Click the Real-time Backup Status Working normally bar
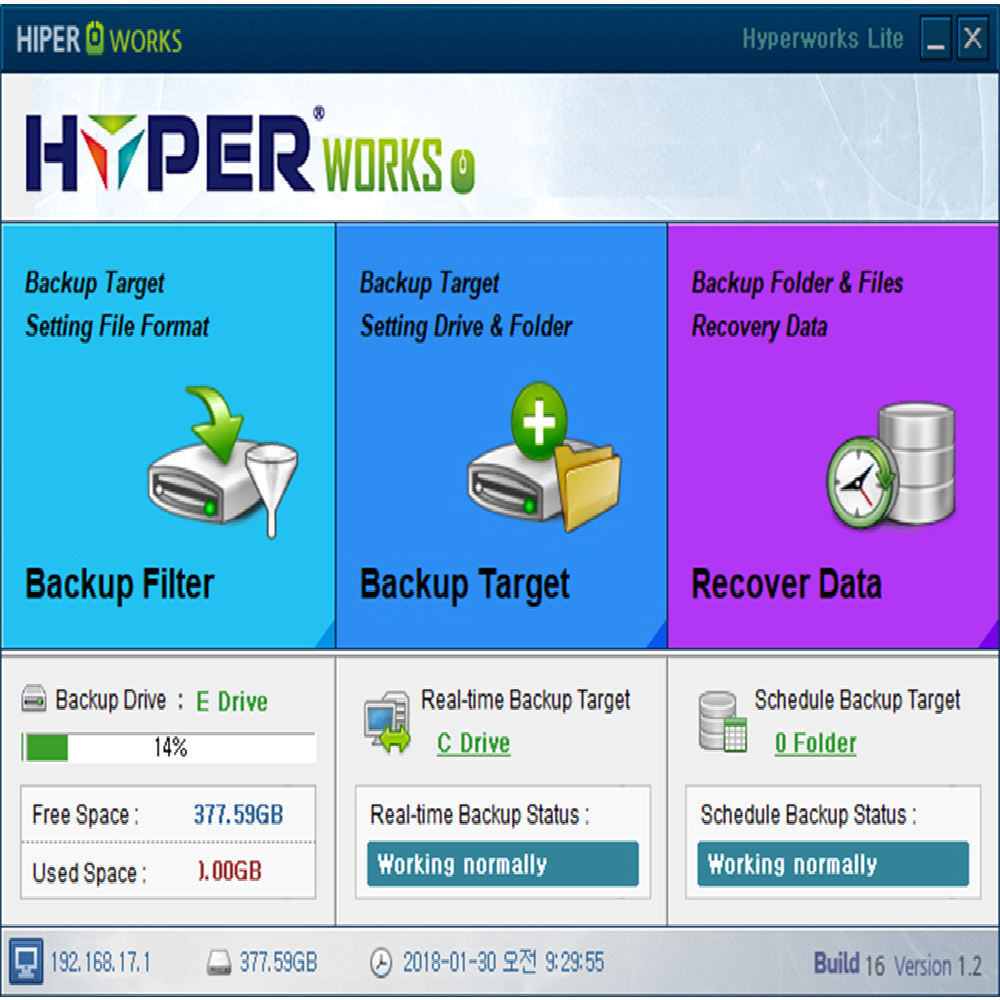Image resolution: width=1000 pixels, height=1000 pixels. pos(502,865)
